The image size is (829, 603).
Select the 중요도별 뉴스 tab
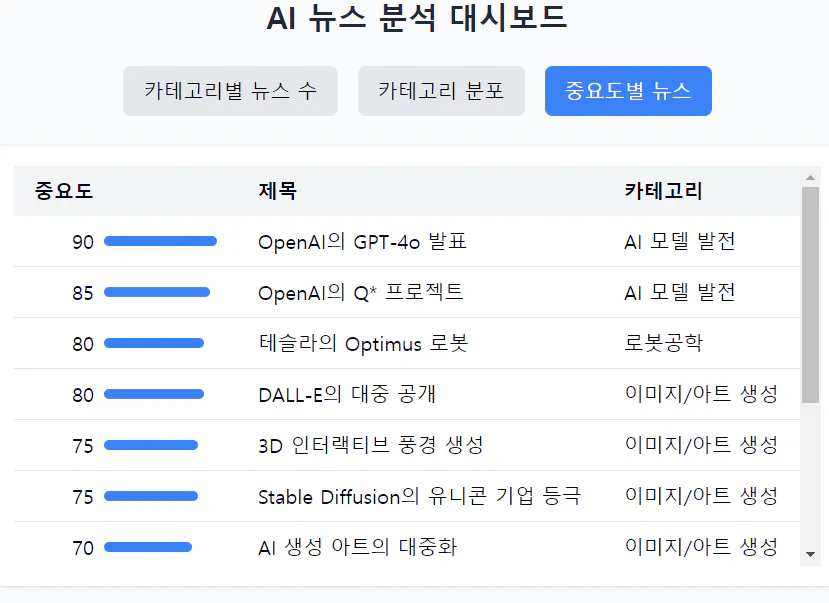coord(628,91)
